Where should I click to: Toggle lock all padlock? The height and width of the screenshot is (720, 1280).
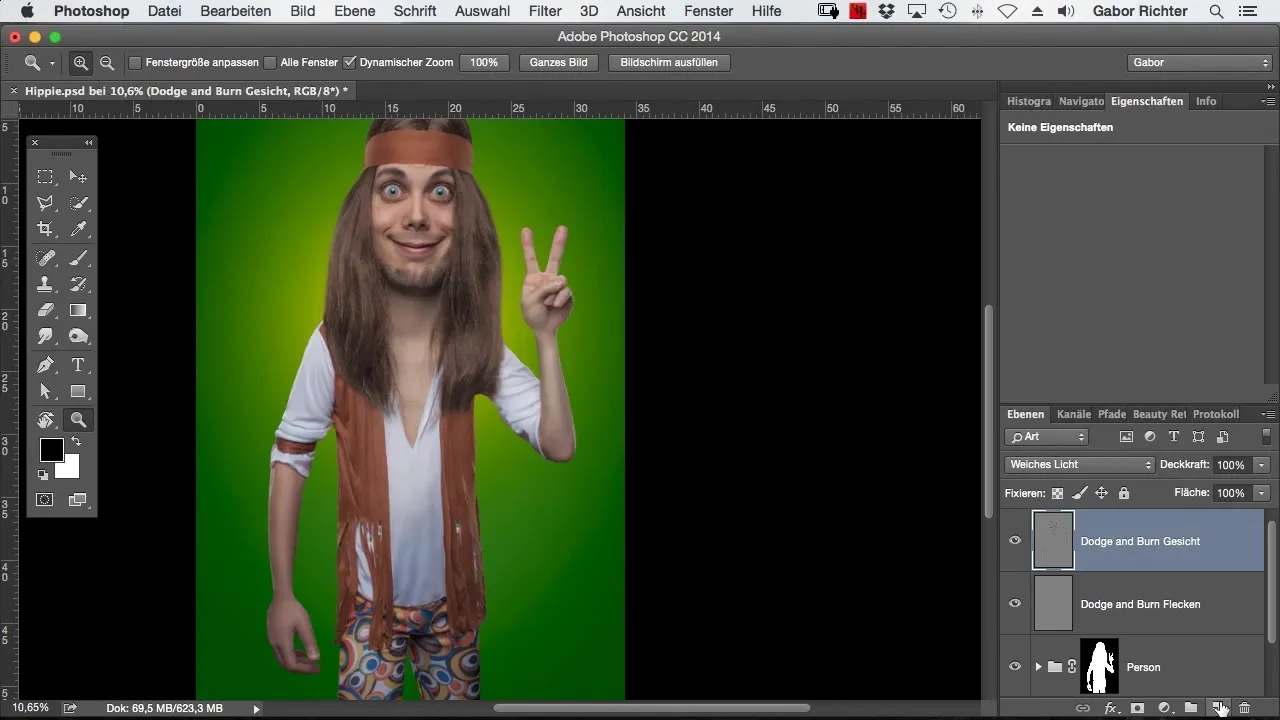[x=1124, y=493]
